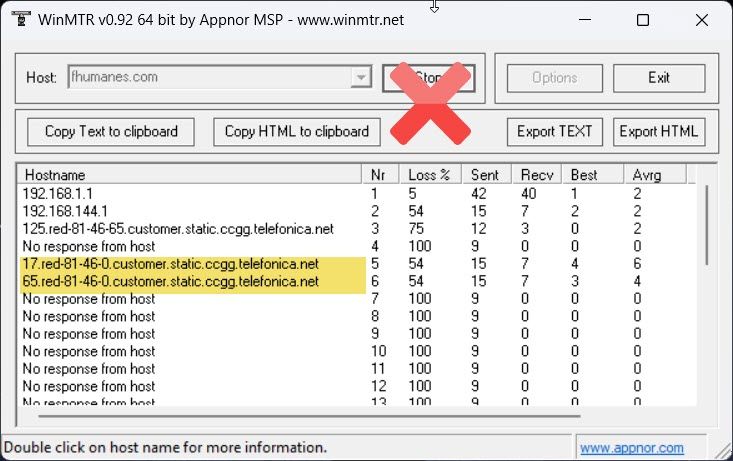Click the WinMTR application icon in title bar
The image size is (733, 461).
click(17, 20)
